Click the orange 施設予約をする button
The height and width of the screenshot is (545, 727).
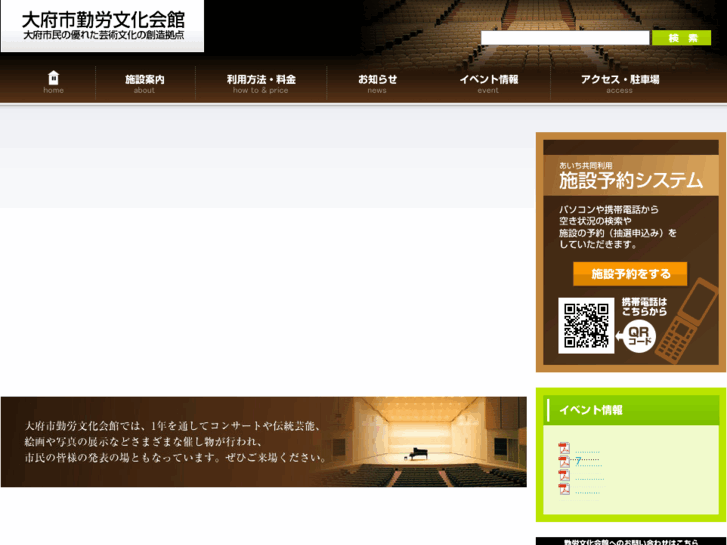pyautogui.click(x=630, y=274)
